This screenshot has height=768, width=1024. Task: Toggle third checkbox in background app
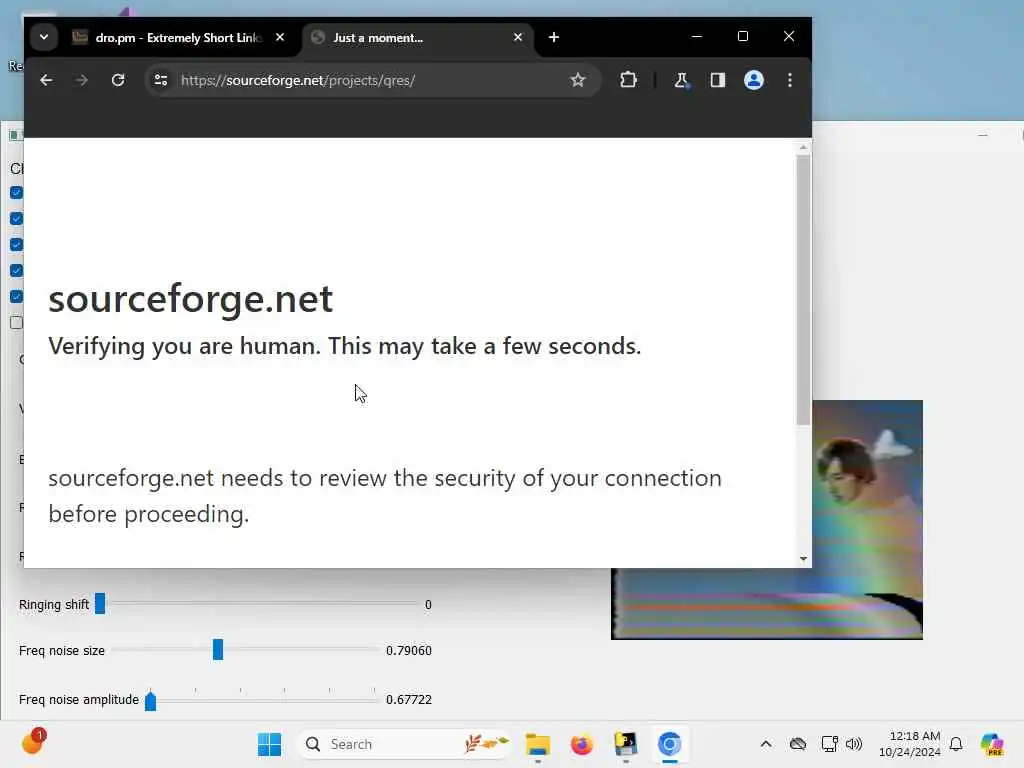[16, 245]
